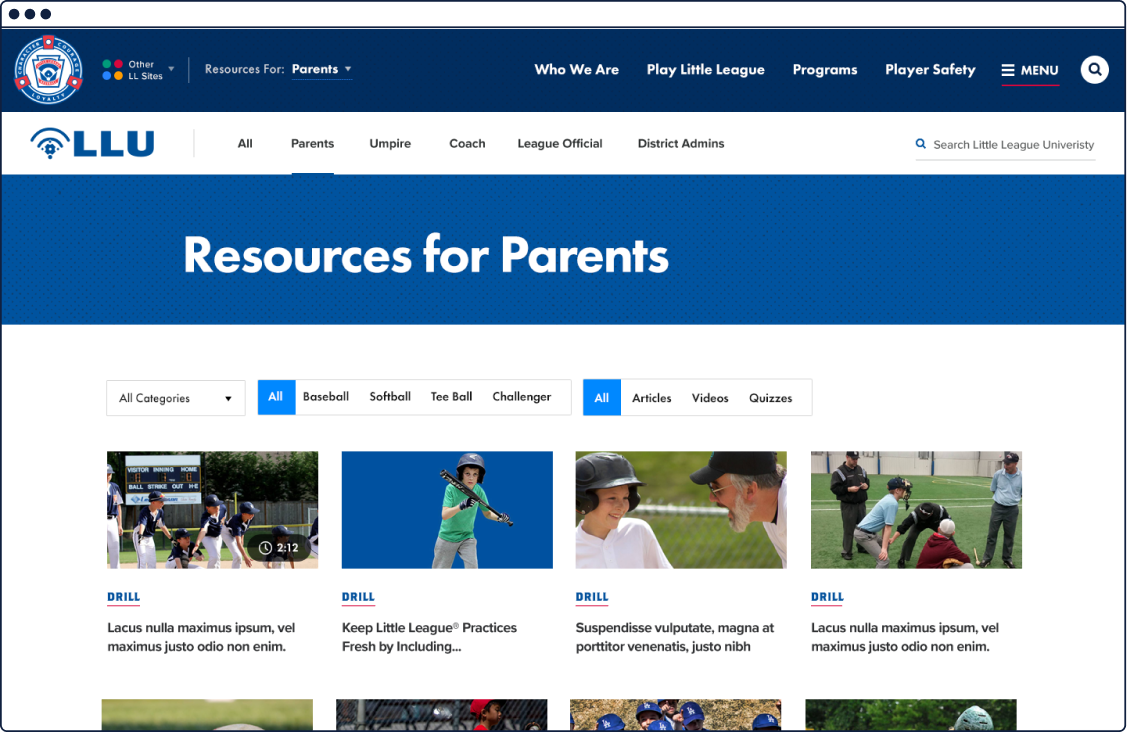This screenshot has height=732, width=1127.
Task: Filter by Tee Ball
Action: point(451,397)
